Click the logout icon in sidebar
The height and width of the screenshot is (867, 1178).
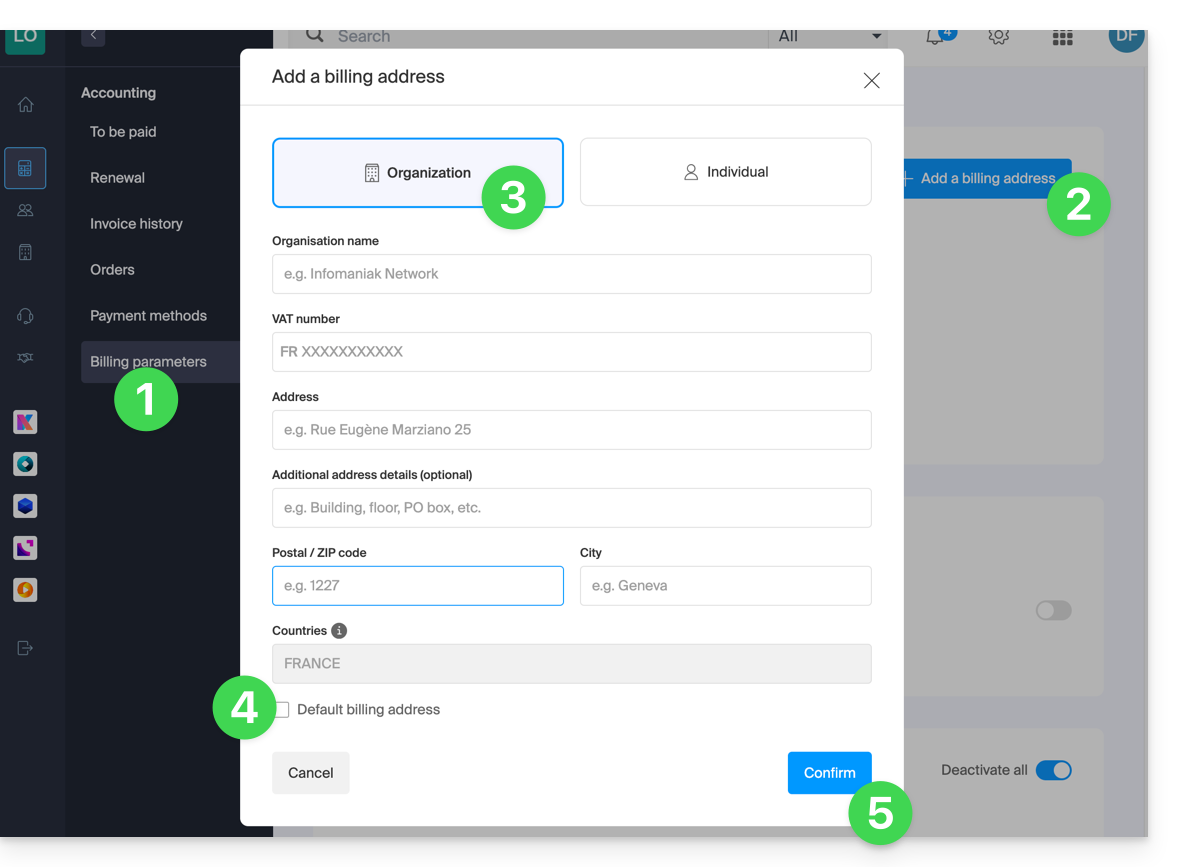[25, 648]
